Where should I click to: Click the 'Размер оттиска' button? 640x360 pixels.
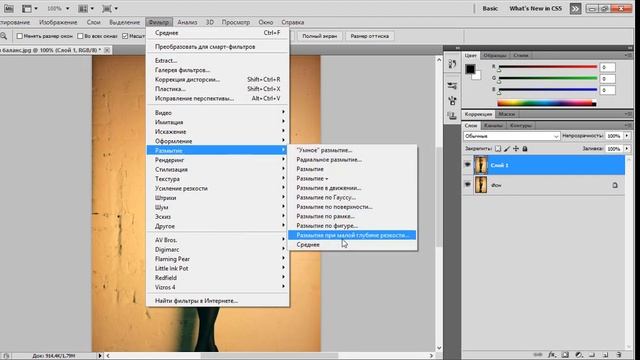click(370, 36)
